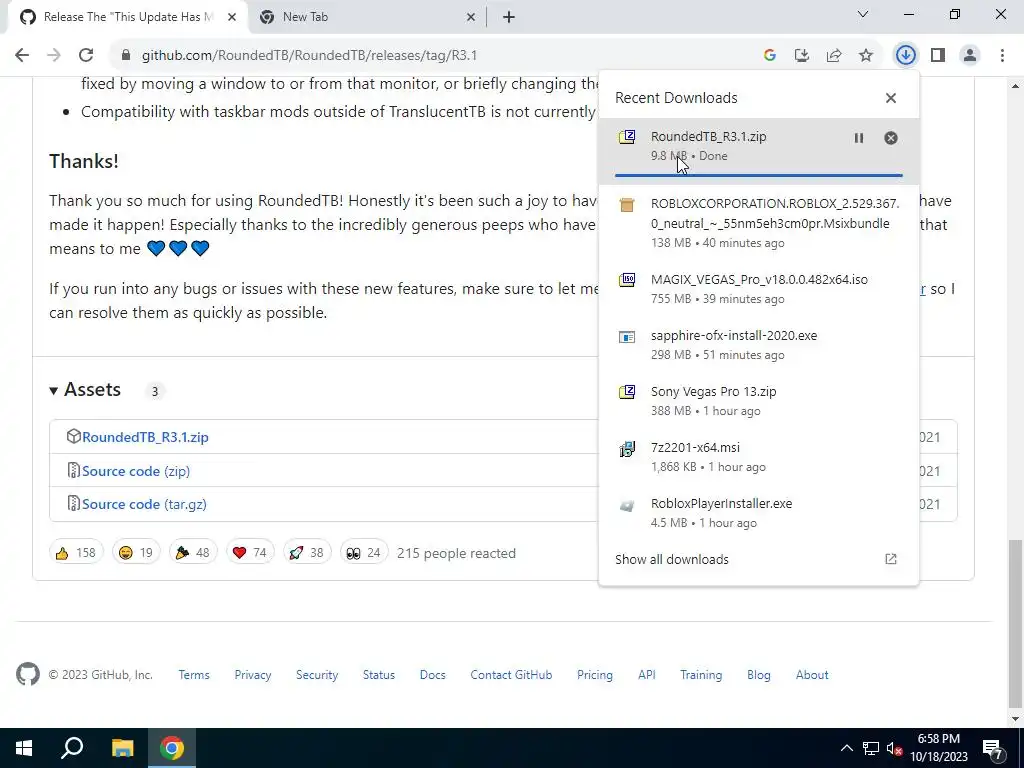This screenshot has width=1024, height=768.
Task: Toggle the Chrome side panel
Action: [938, 56]
